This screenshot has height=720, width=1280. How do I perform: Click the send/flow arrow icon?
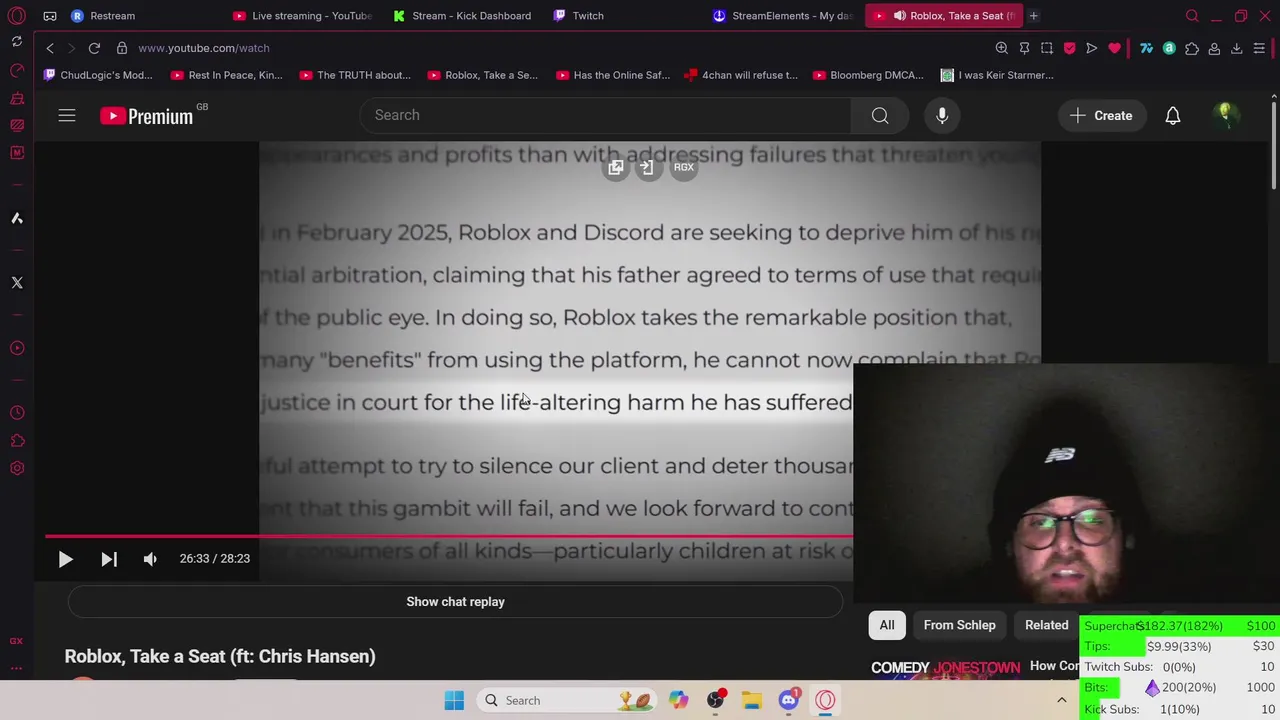click(x=1092, y=48)
